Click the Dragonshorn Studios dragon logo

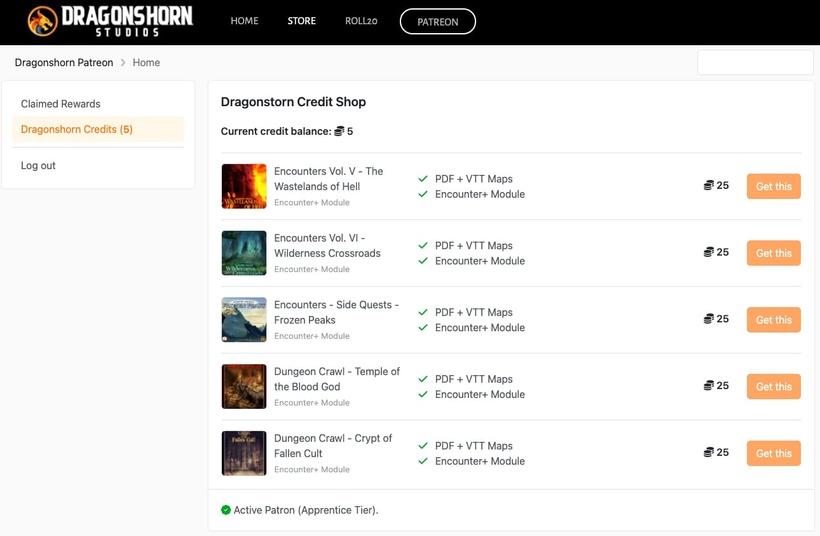[43, 21]
